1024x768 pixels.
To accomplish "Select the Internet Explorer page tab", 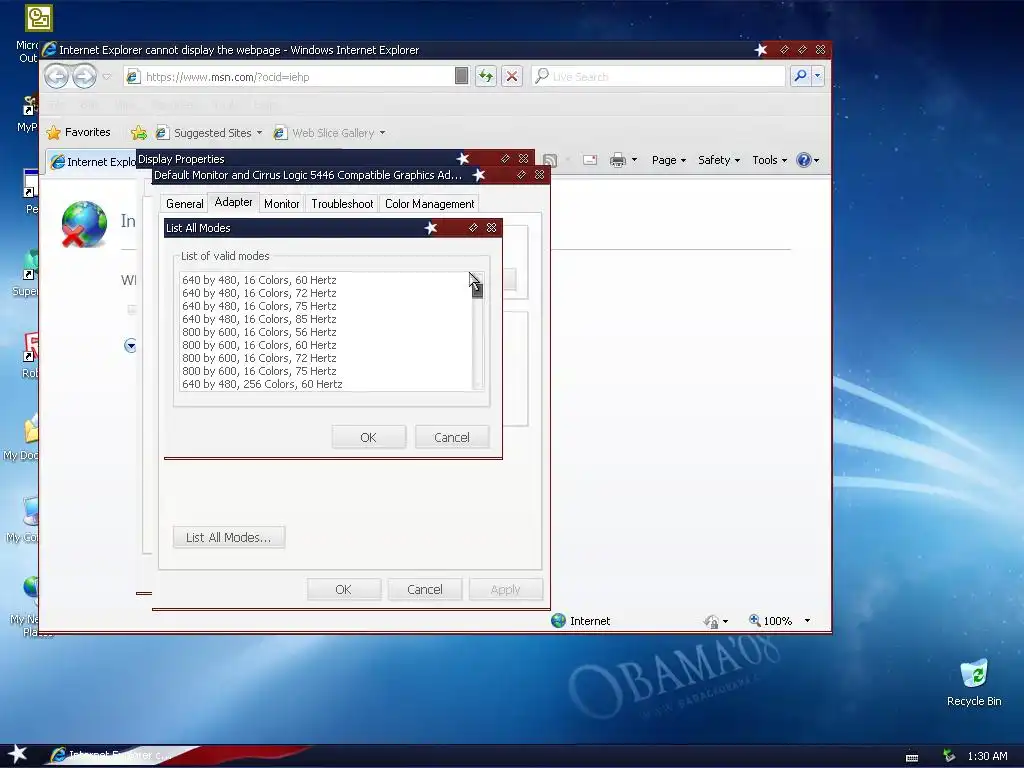I will point(92,161).
